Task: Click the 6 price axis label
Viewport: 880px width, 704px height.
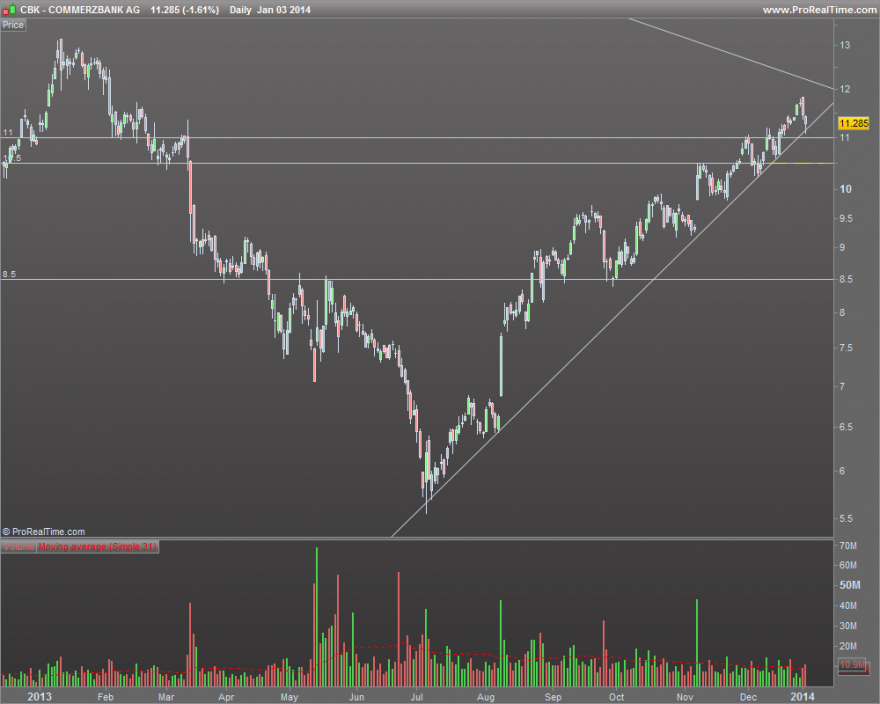Action: pyautogui.click(x=842, y=471)
